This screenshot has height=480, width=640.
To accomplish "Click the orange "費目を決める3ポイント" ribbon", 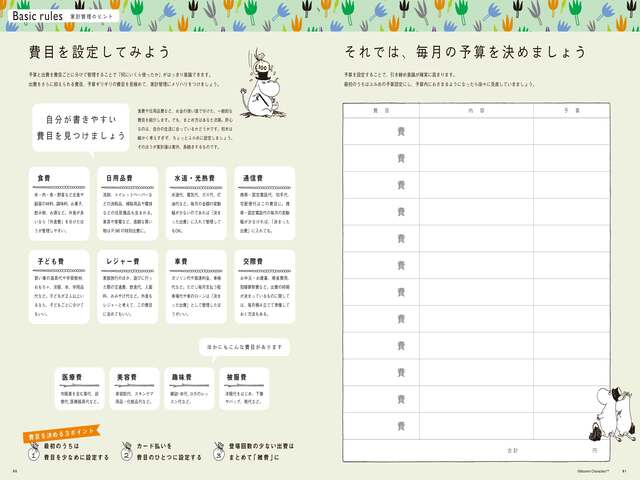I will (62, 433).
